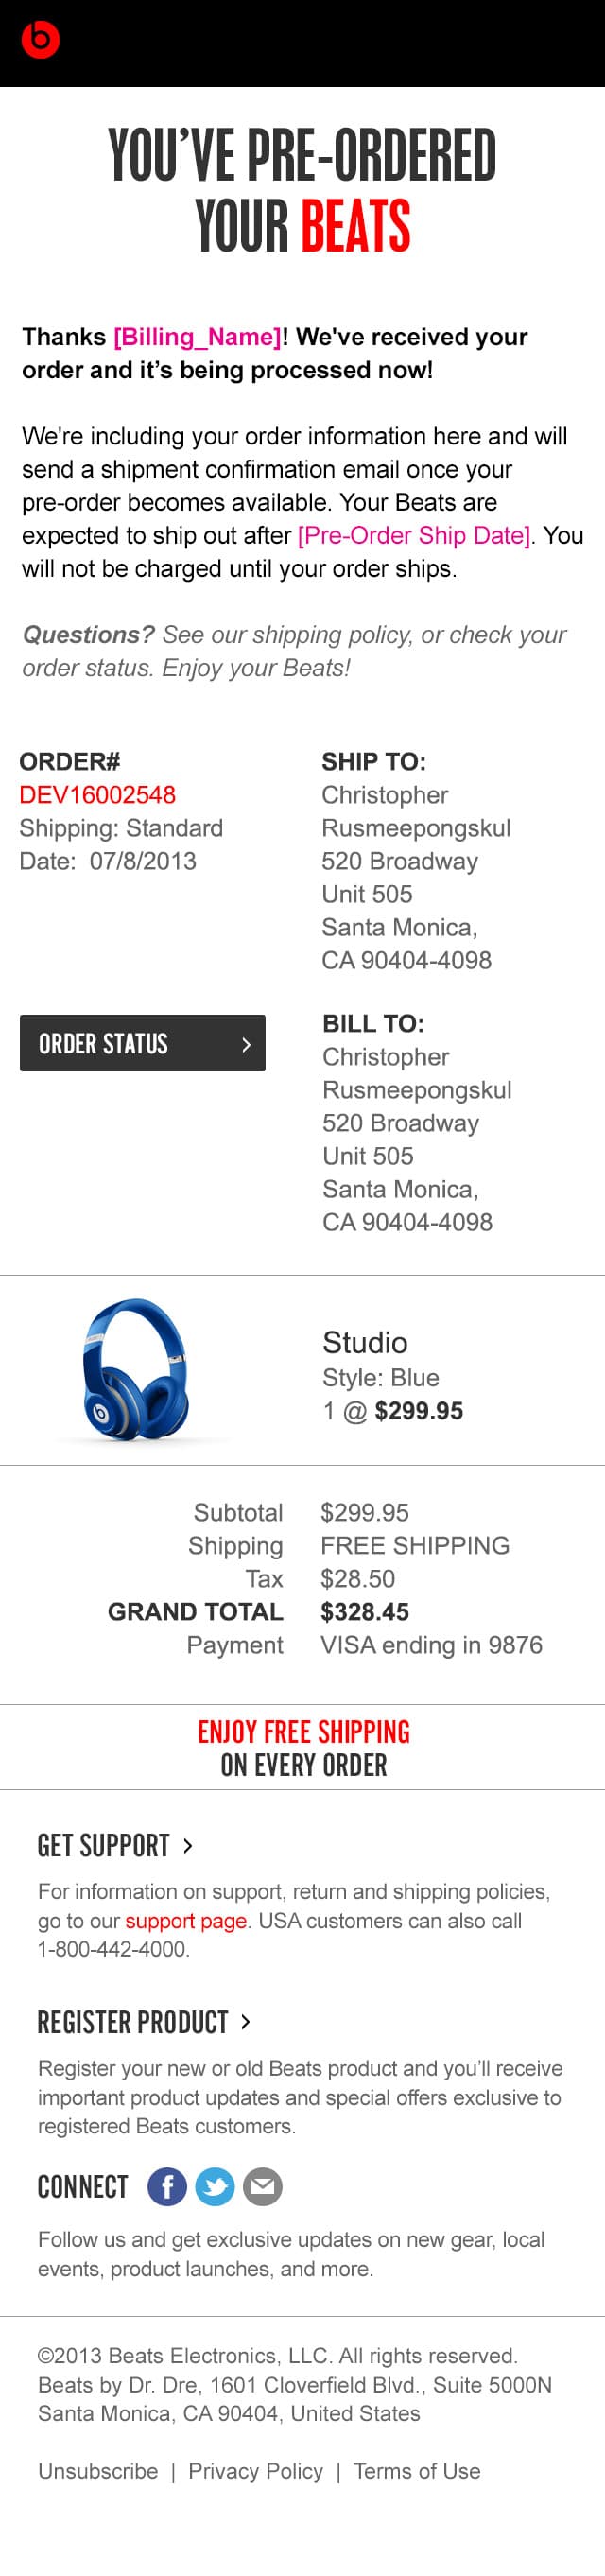Open the Get Support heading

(x=103, y=1846)
